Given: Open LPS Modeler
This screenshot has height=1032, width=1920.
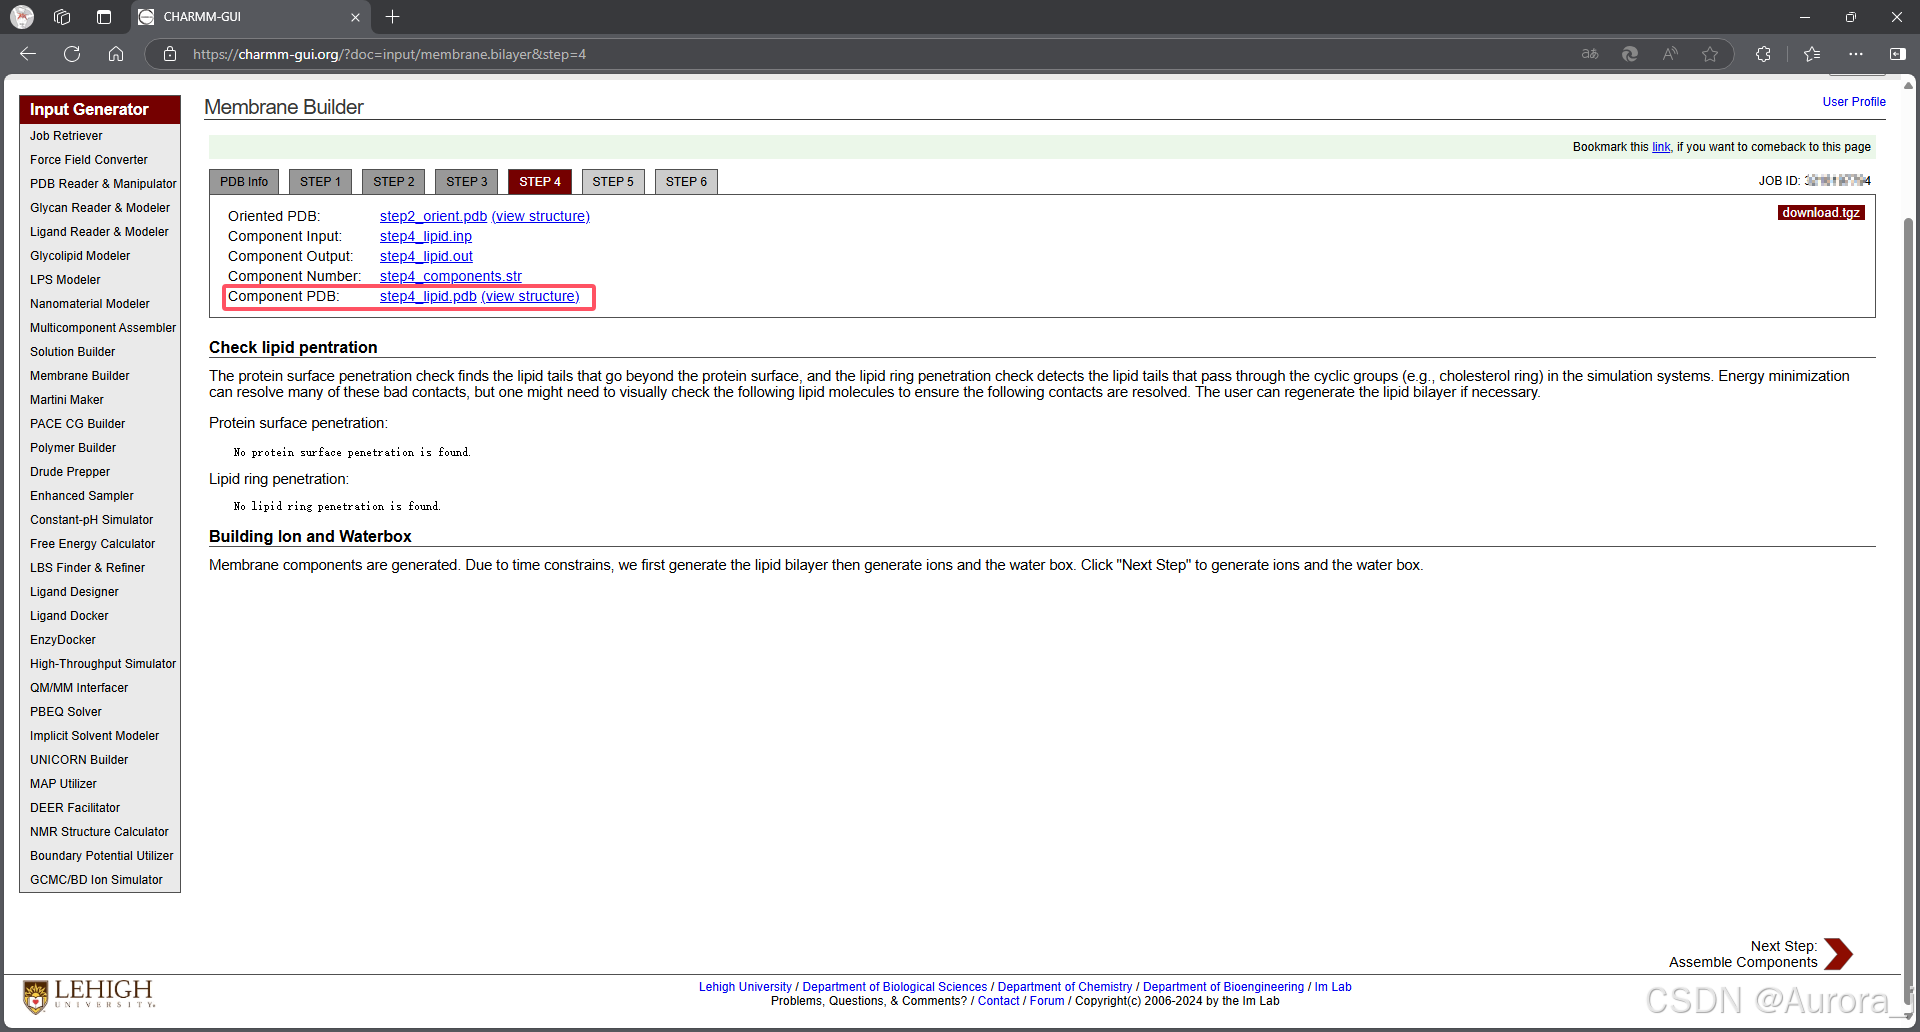Looking at the screenshot, I should (x=65, y=280).
